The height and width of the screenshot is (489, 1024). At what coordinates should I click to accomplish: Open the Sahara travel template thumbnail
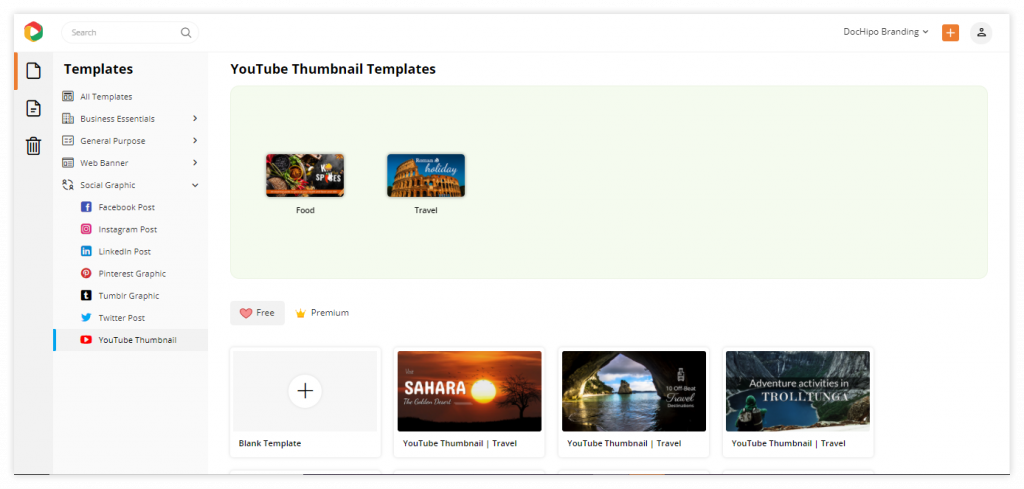click(x=470, y=391)
